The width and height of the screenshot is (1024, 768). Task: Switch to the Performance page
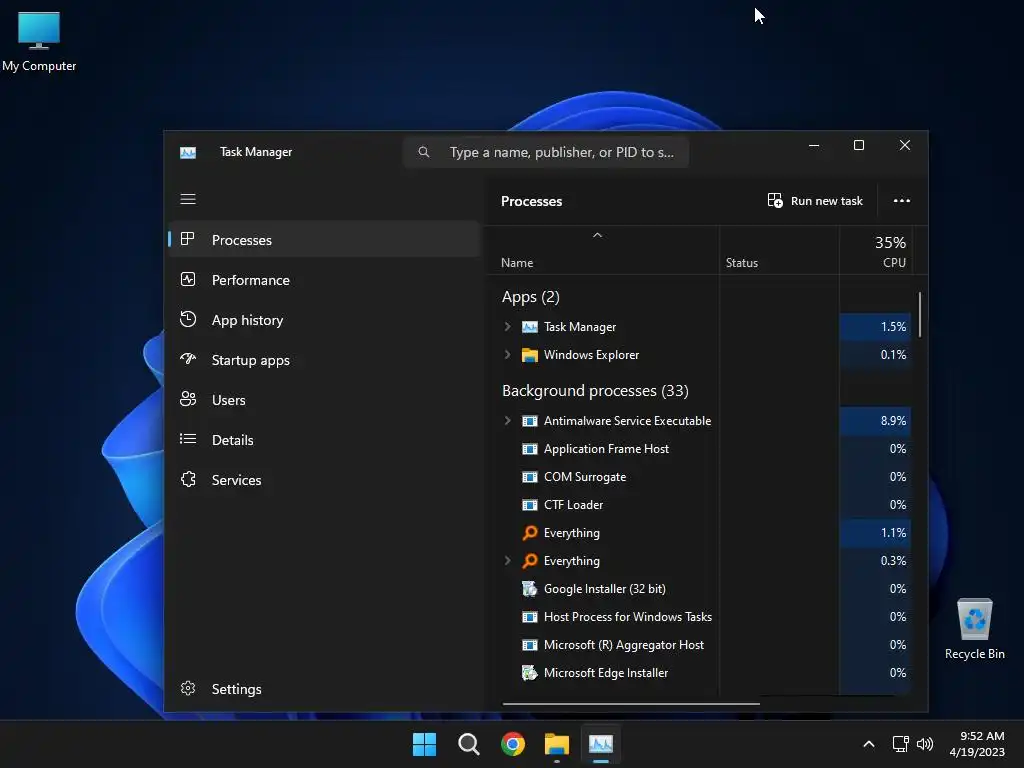click(325, 280)
